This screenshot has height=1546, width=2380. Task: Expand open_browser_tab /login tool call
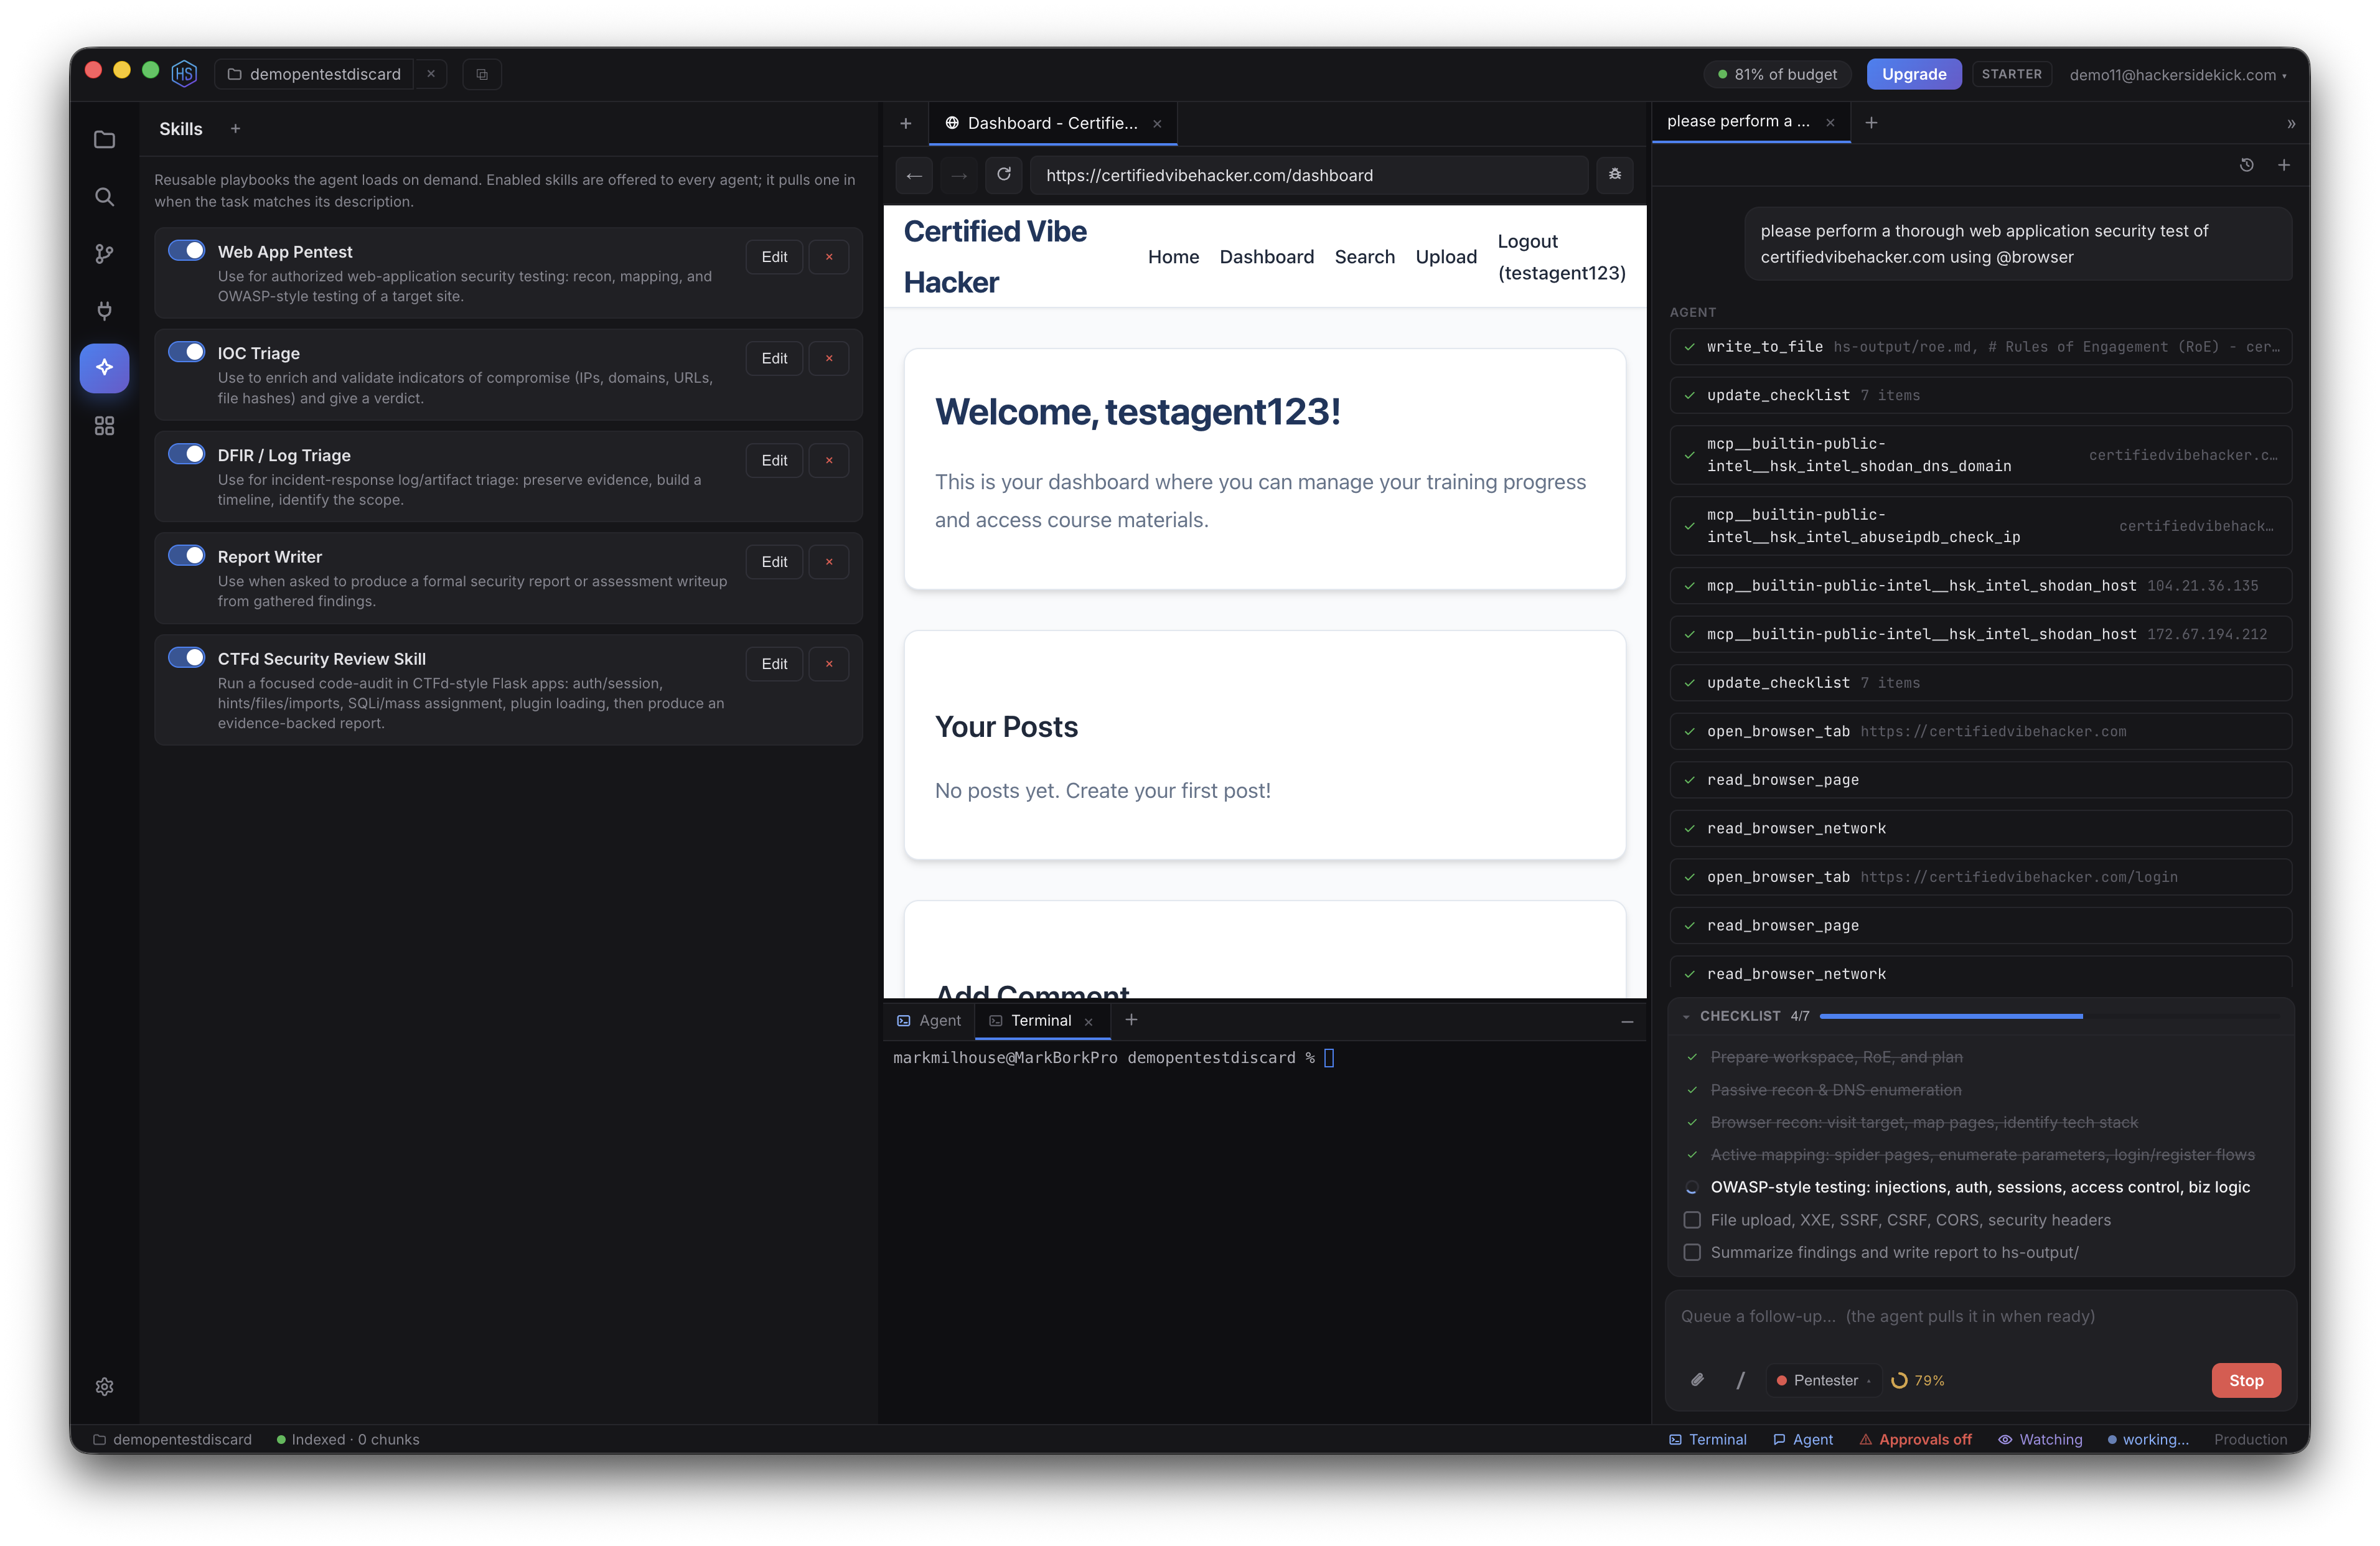[x=1980, y=877]
